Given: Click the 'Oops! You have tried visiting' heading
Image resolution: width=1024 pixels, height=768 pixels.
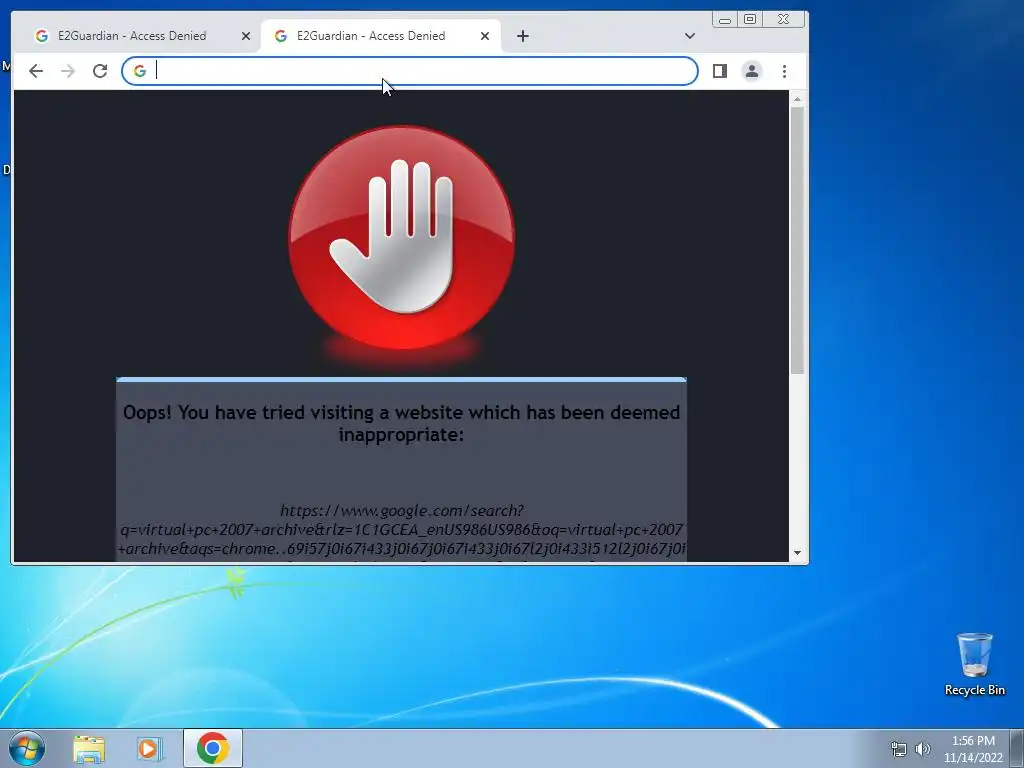Looking at the screenshot, I should coord(402,423).
